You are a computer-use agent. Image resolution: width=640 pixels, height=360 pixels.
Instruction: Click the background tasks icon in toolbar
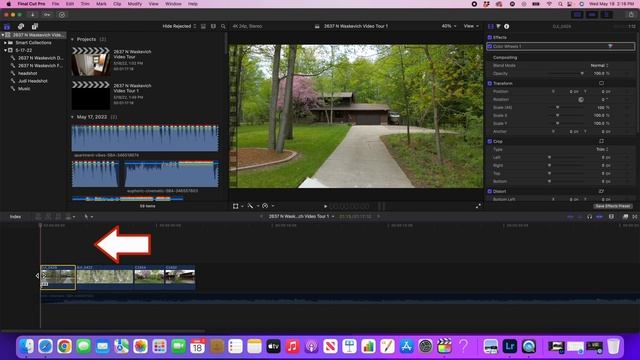tap(62, 15)
